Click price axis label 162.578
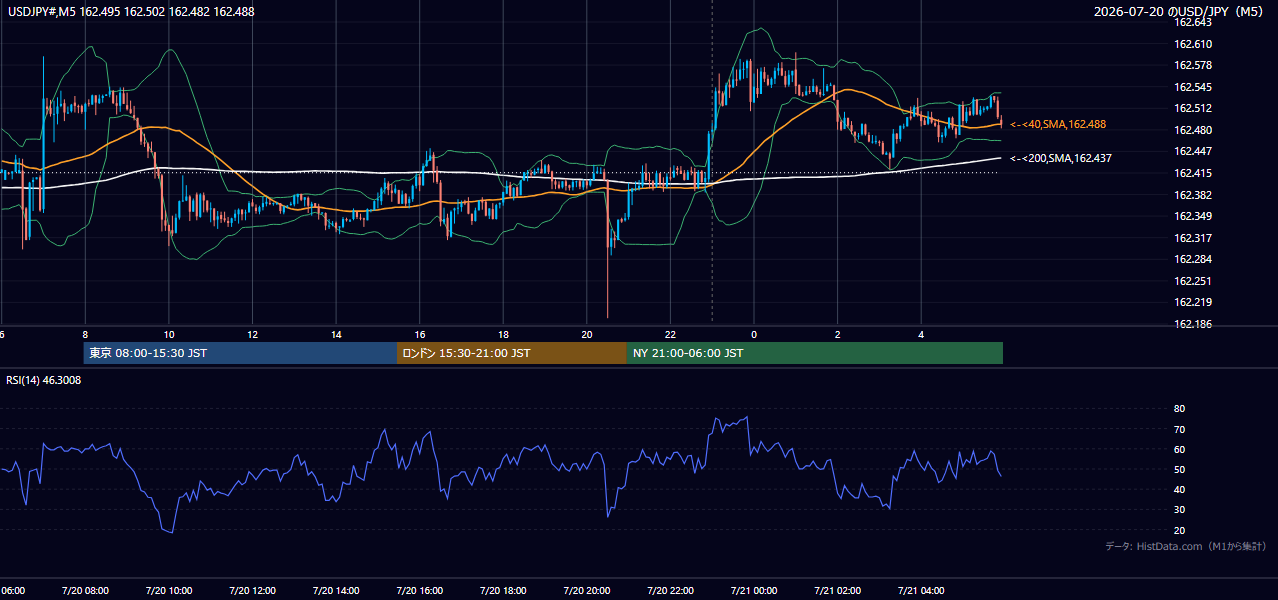Image resolution: width=1278 pixels, height=600 pixels. pos(1192,65)
